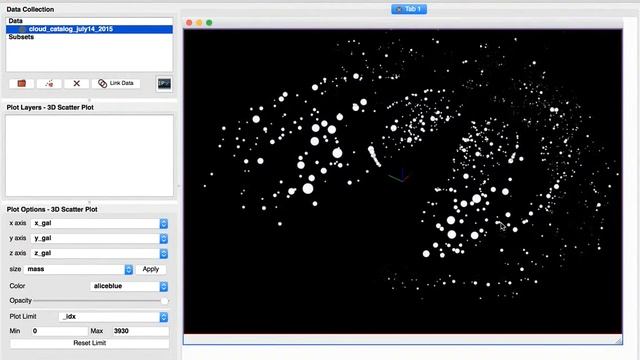The width and height of the screenshot is (640, 360).
Task: Open the Color aliceblue dropdown
Action: [x=129, y=287]
